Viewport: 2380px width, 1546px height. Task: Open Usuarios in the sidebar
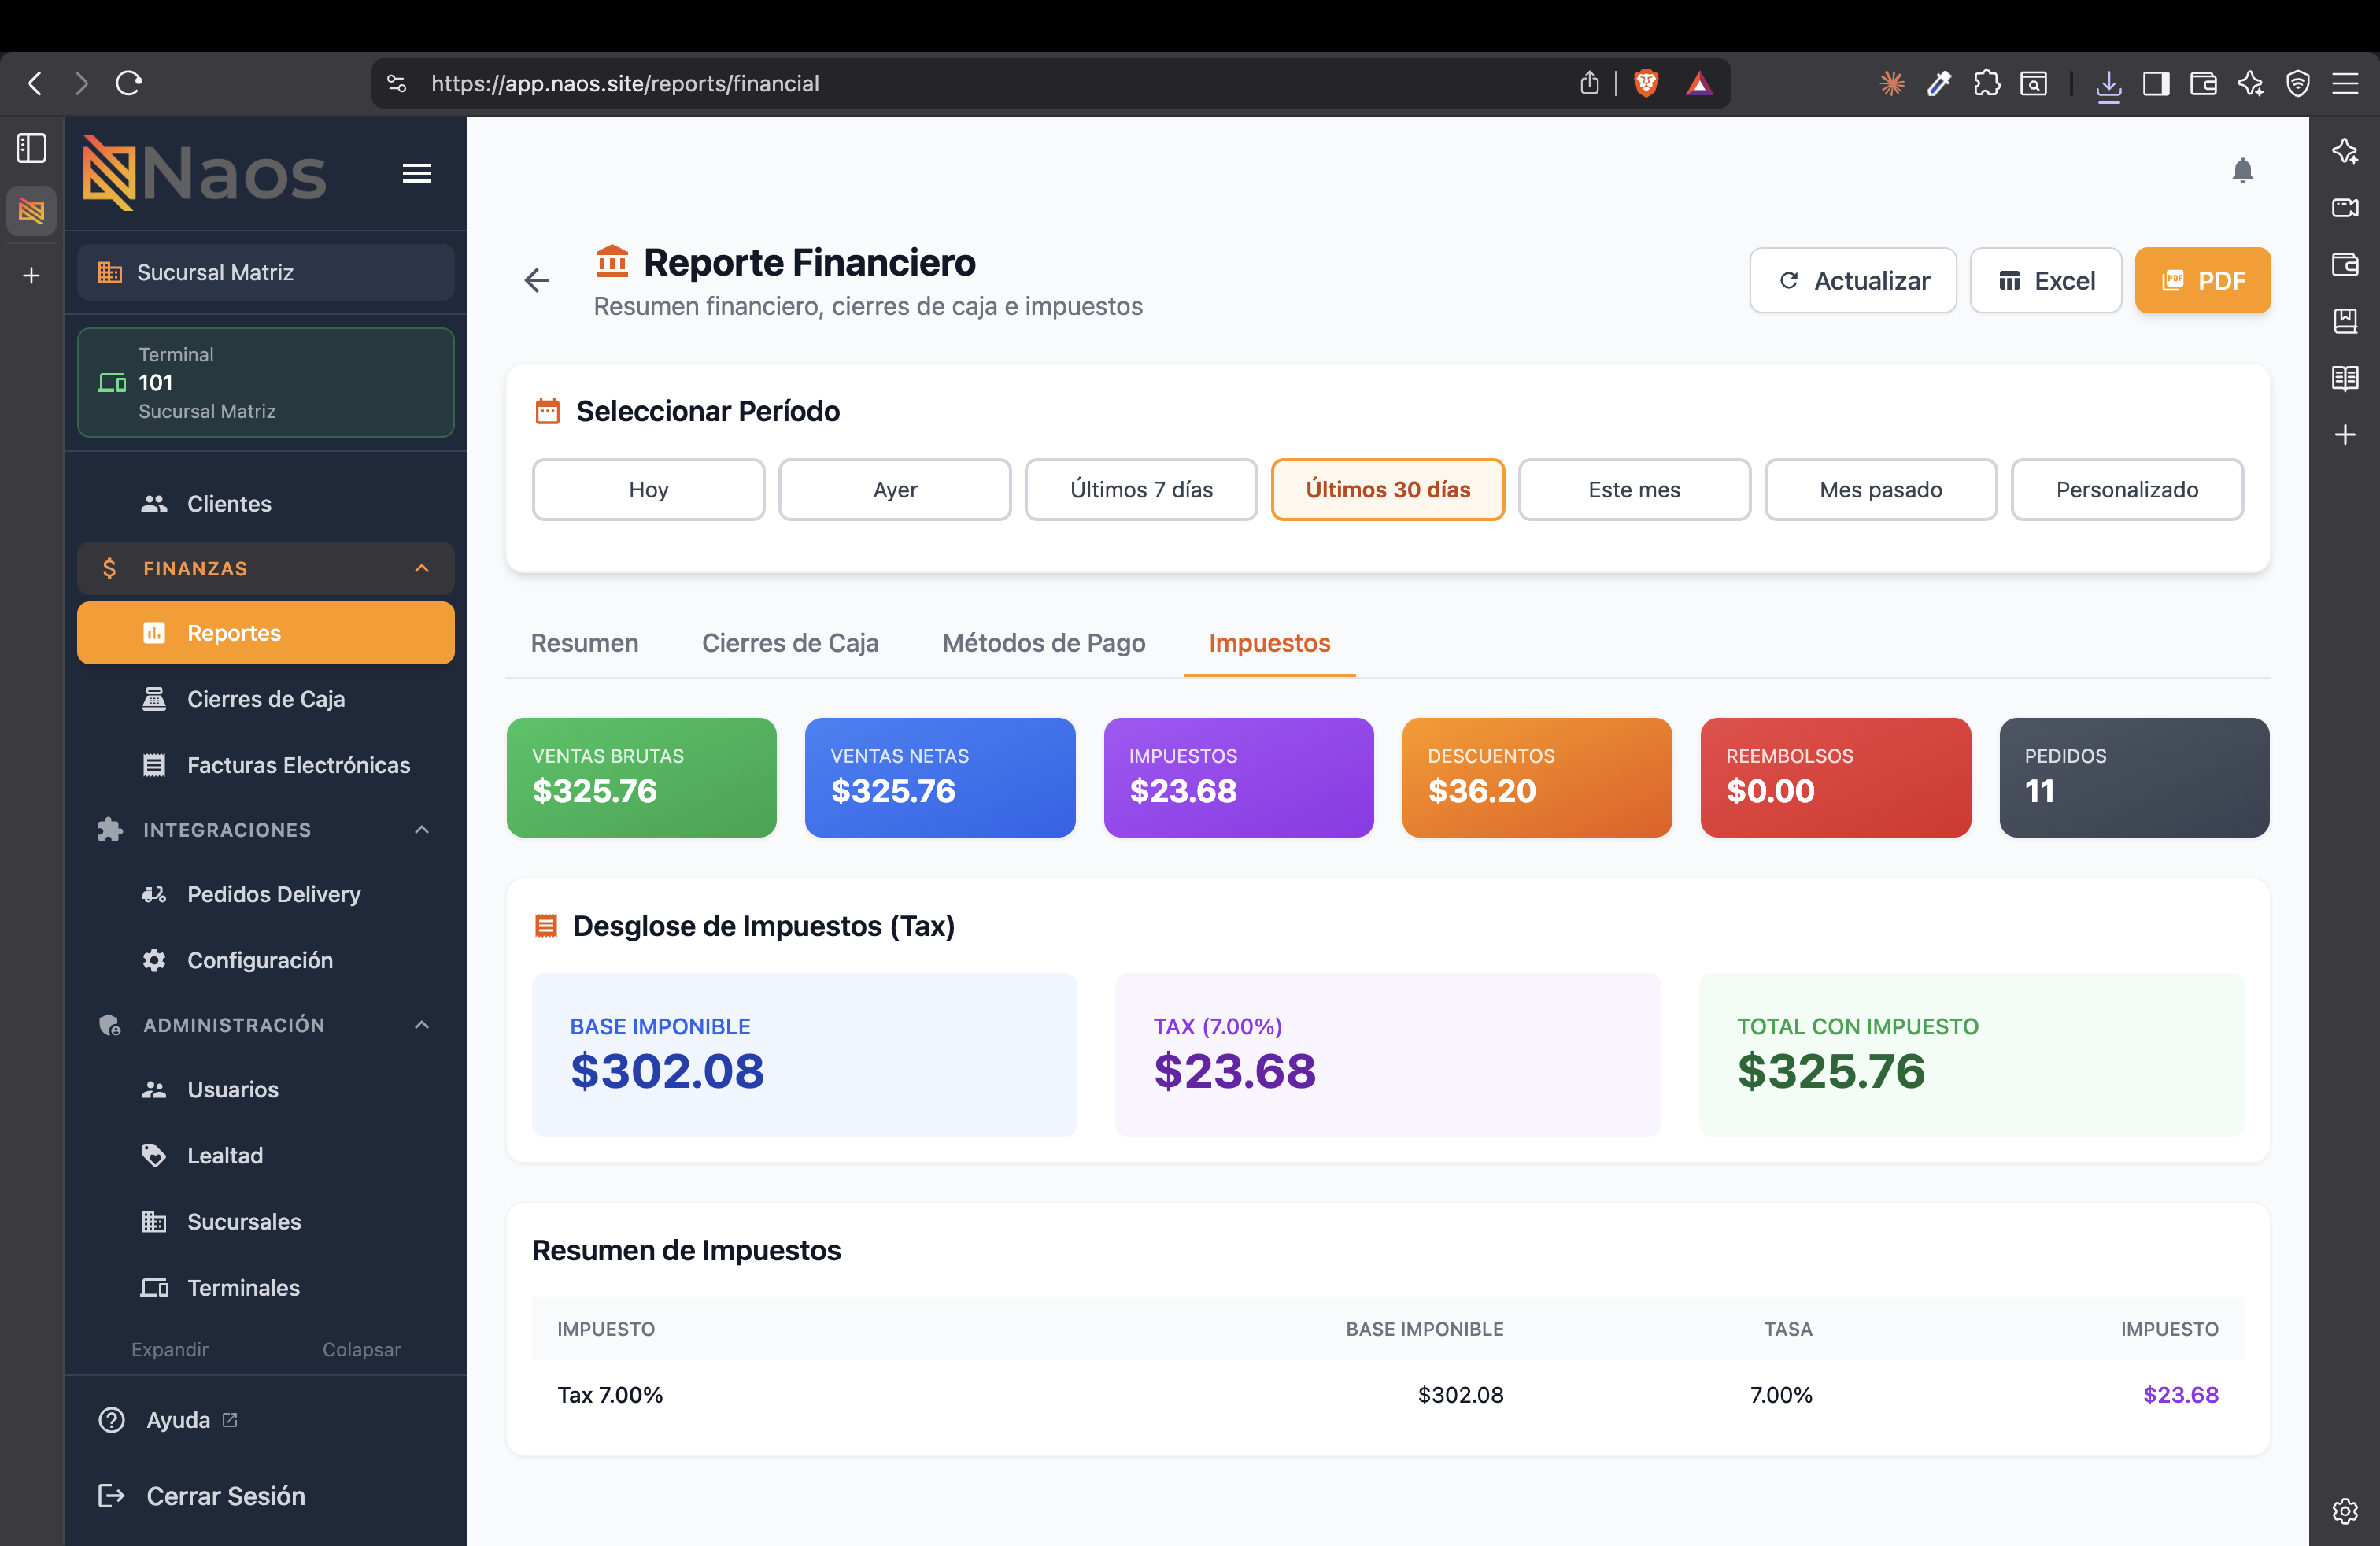tap(266, 1089)
